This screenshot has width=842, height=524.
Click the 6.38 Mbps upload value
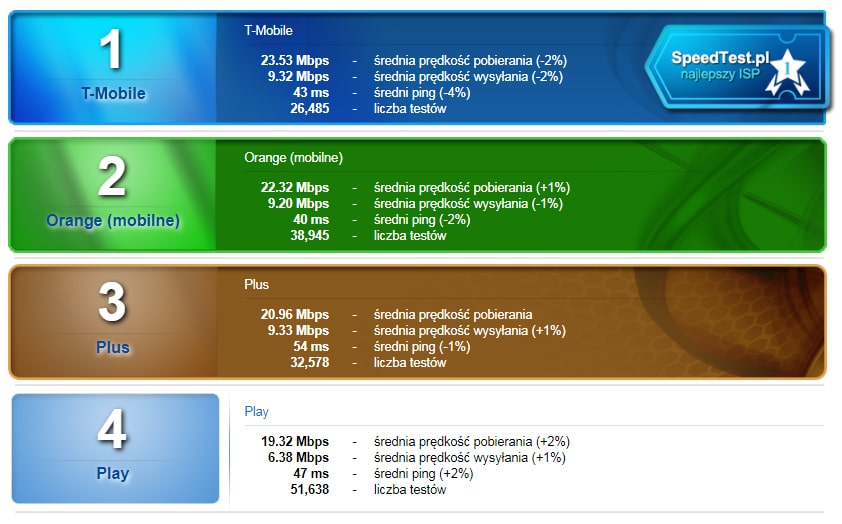(298, 457)
